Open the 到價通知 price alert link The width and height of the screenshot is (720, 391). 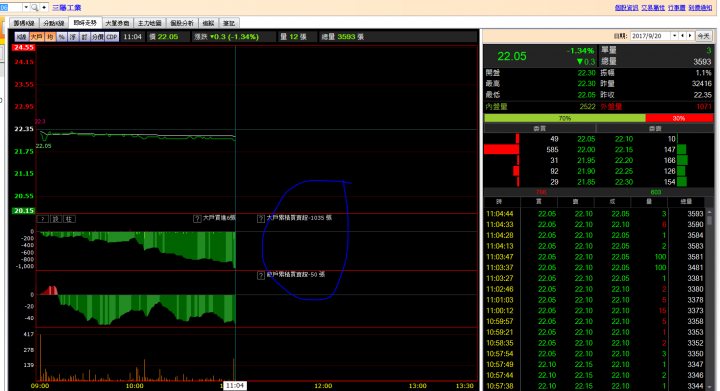(700, 8)
